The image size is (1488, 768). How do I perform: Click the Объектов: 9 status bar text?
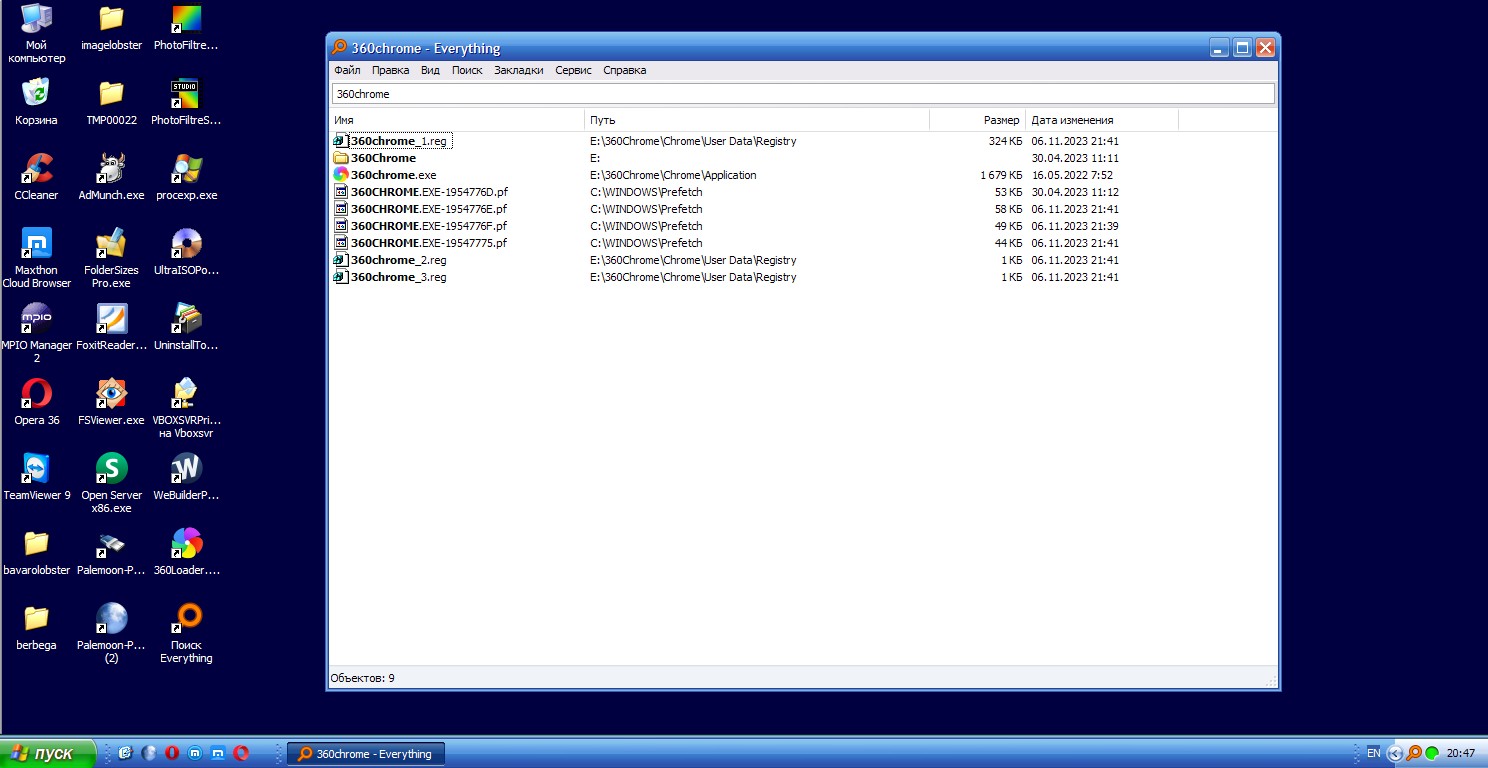[362, 678]
